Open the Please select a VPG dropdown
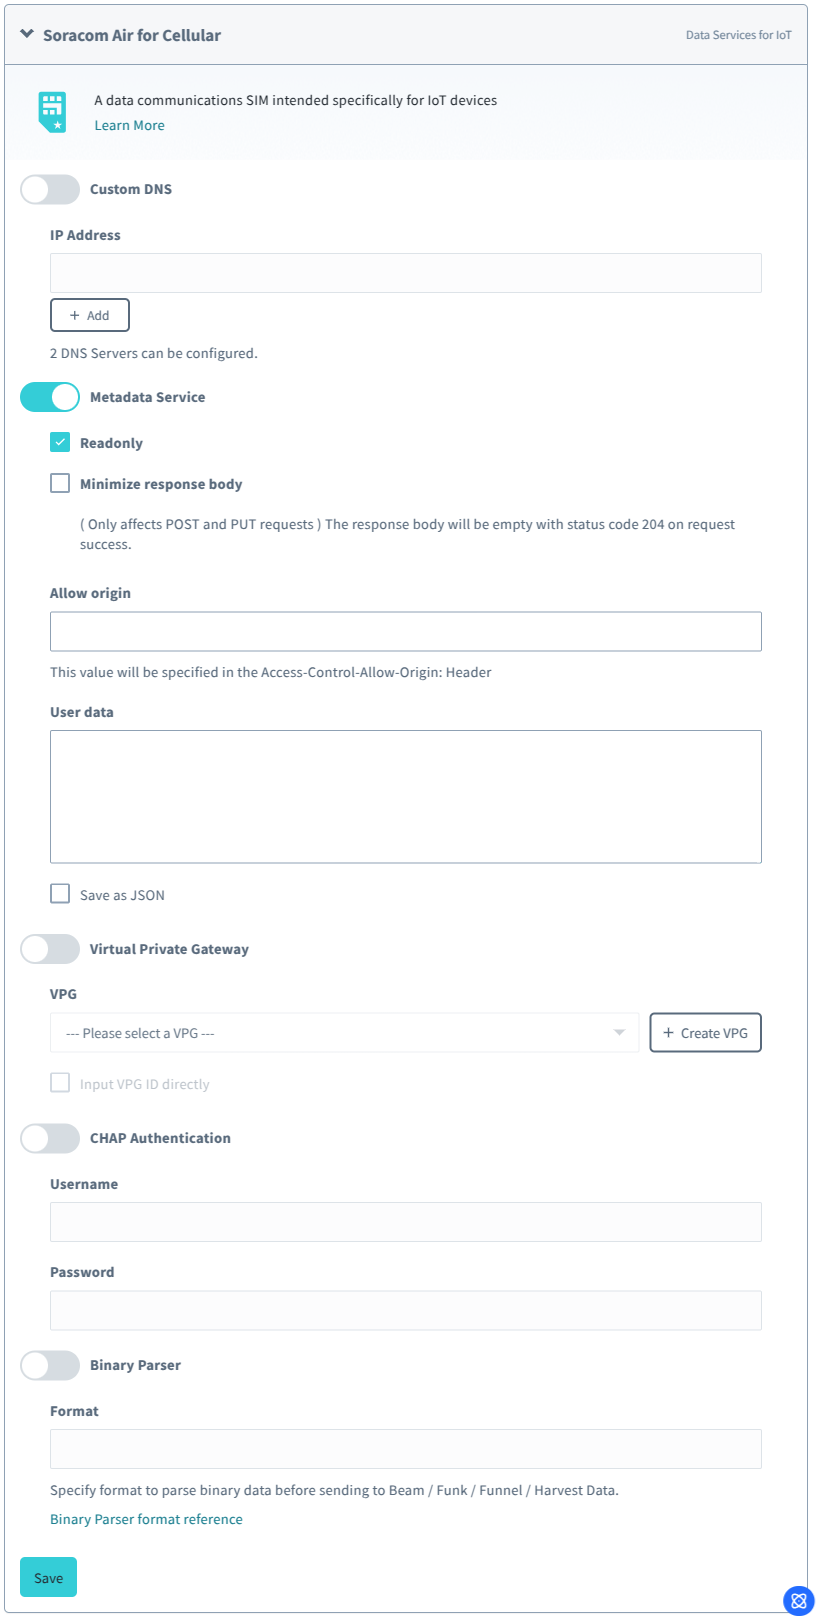The height and width of the screenshot is (1621, 819). coord(345,1033)
